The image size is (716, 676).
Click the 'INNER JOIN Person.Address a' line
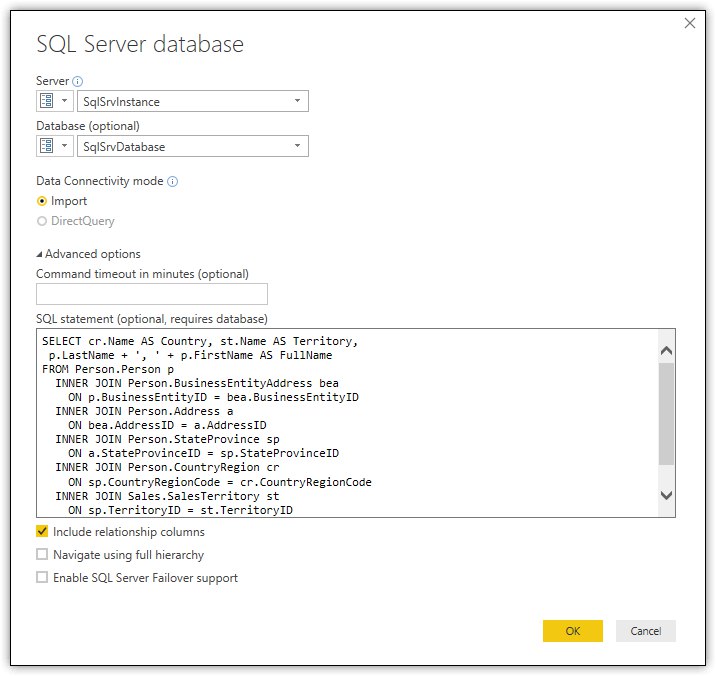pyautogui.click(x=144, y=412)
